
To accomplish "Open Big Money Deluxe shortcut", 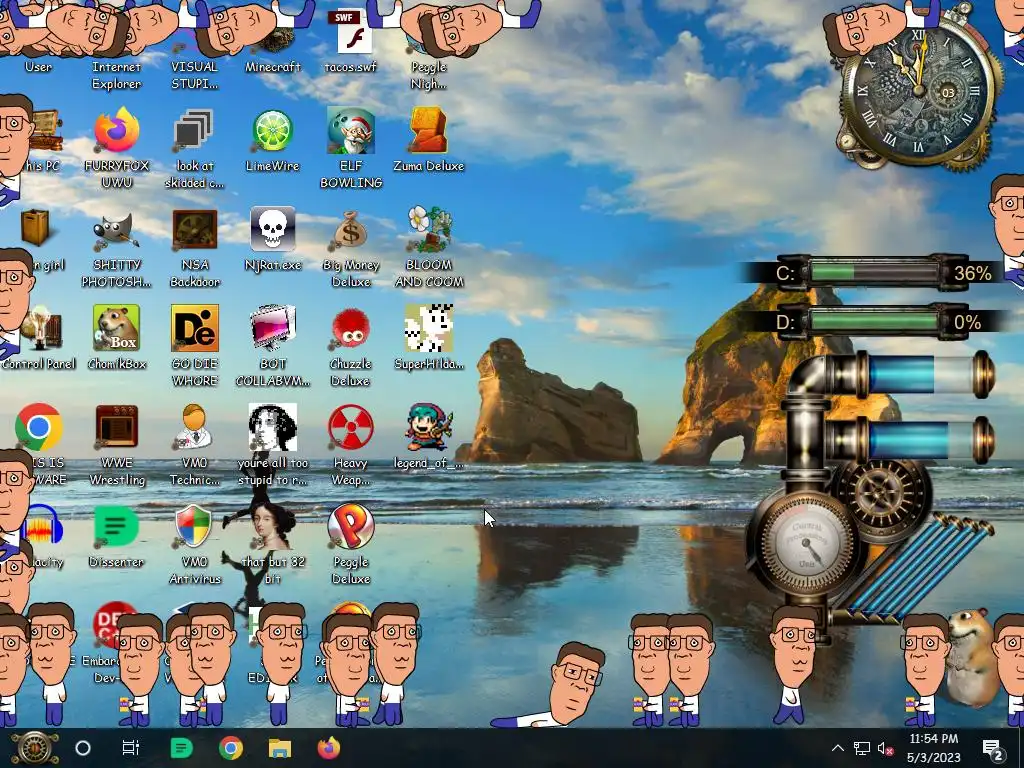I will (351, 230).
